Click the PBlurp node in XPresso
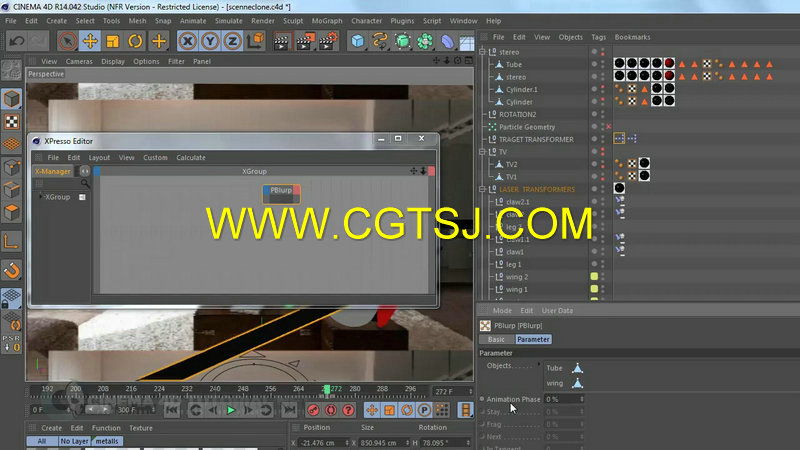The image size is (800, 450). coord(281,194)
